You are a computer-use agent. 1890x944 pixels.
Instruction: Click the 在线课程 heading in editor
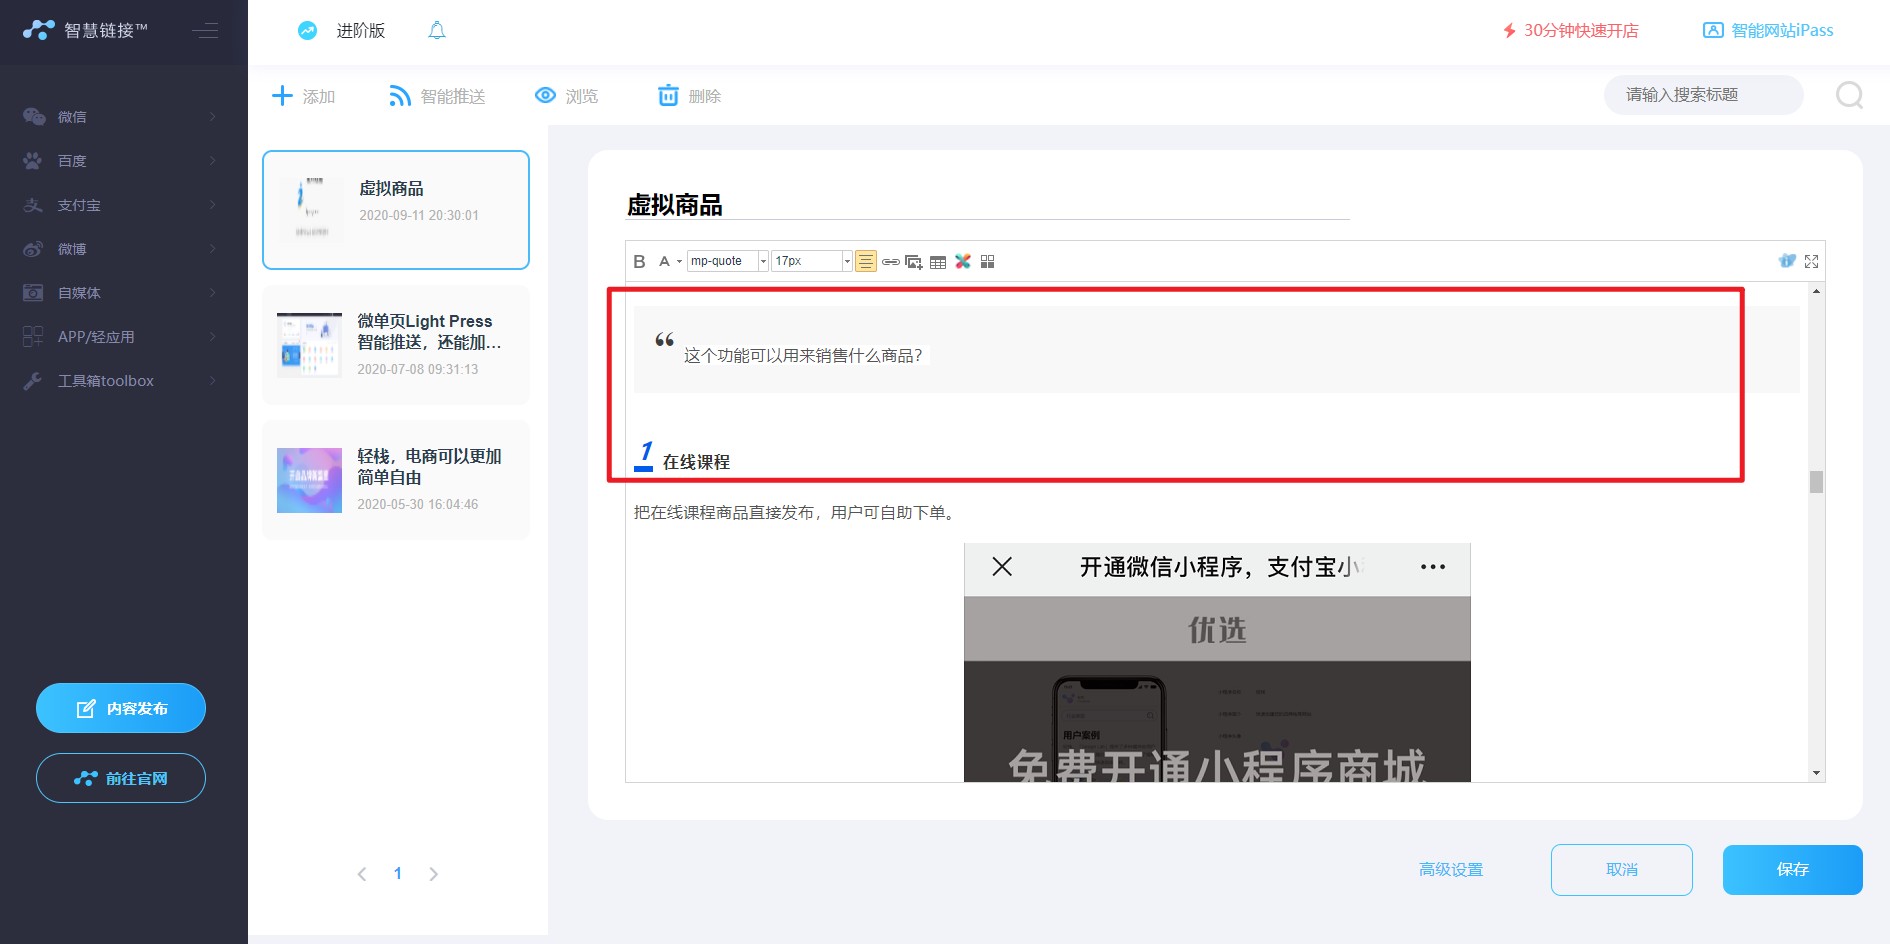pos(696,462)
